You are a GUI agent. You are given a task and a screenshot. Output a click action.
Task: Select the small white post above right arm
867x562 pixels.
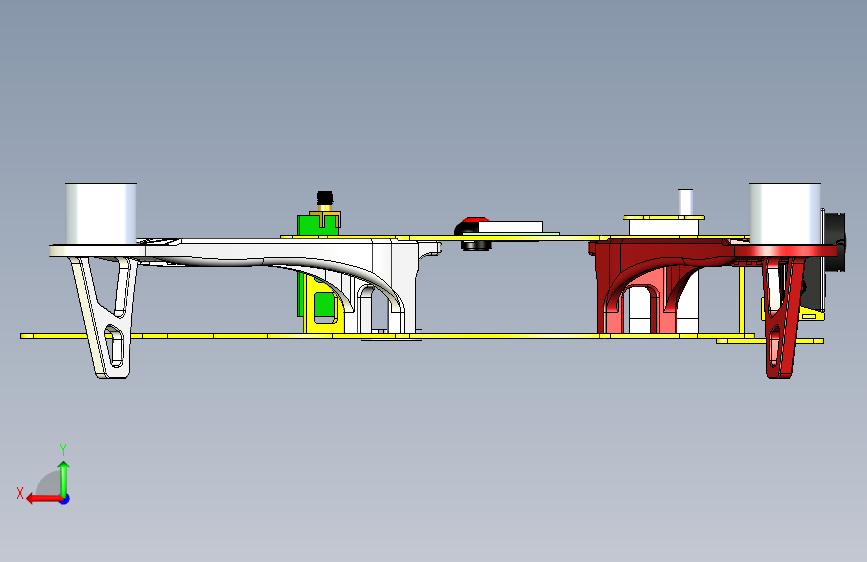686,202
